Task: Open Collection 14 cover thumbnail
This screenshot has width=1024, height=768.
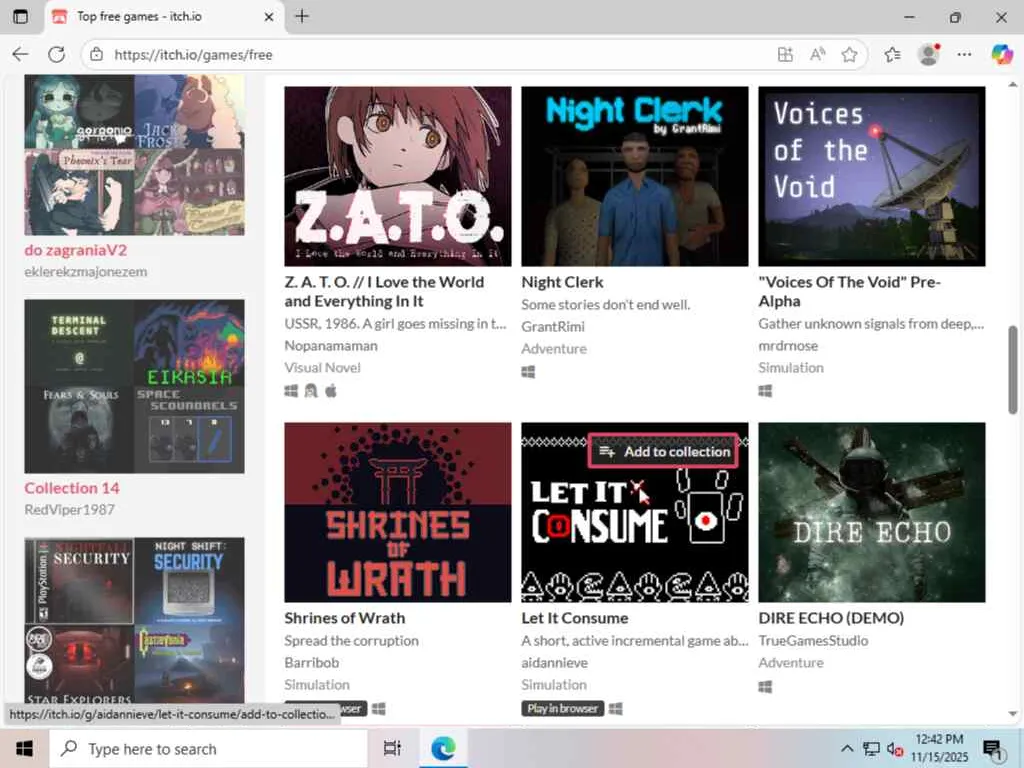Action: pyautogui.click(x=135, y=386)
